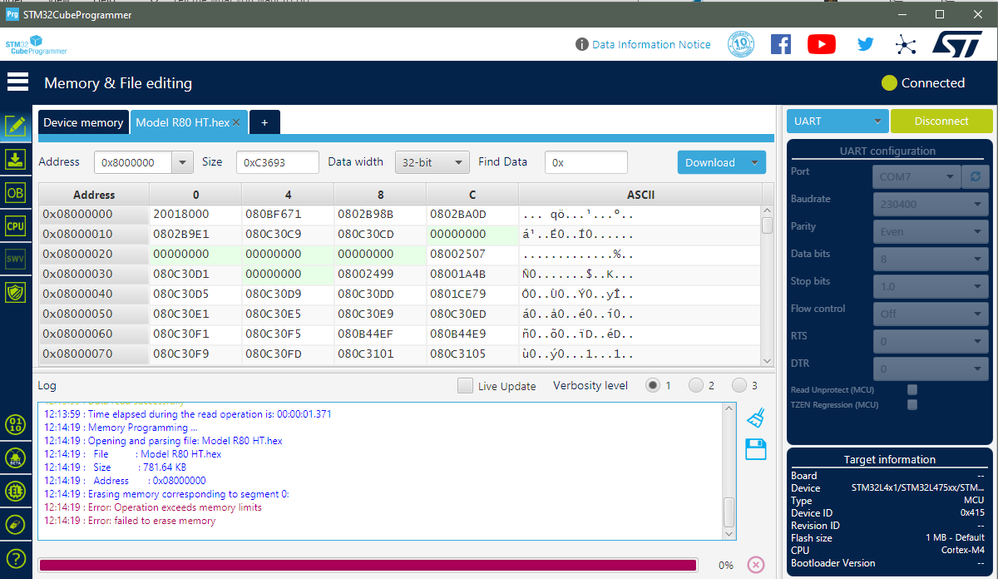998x579 pixels.
Task: Open the DTR dropdown
Action: (x=930, y=368)
